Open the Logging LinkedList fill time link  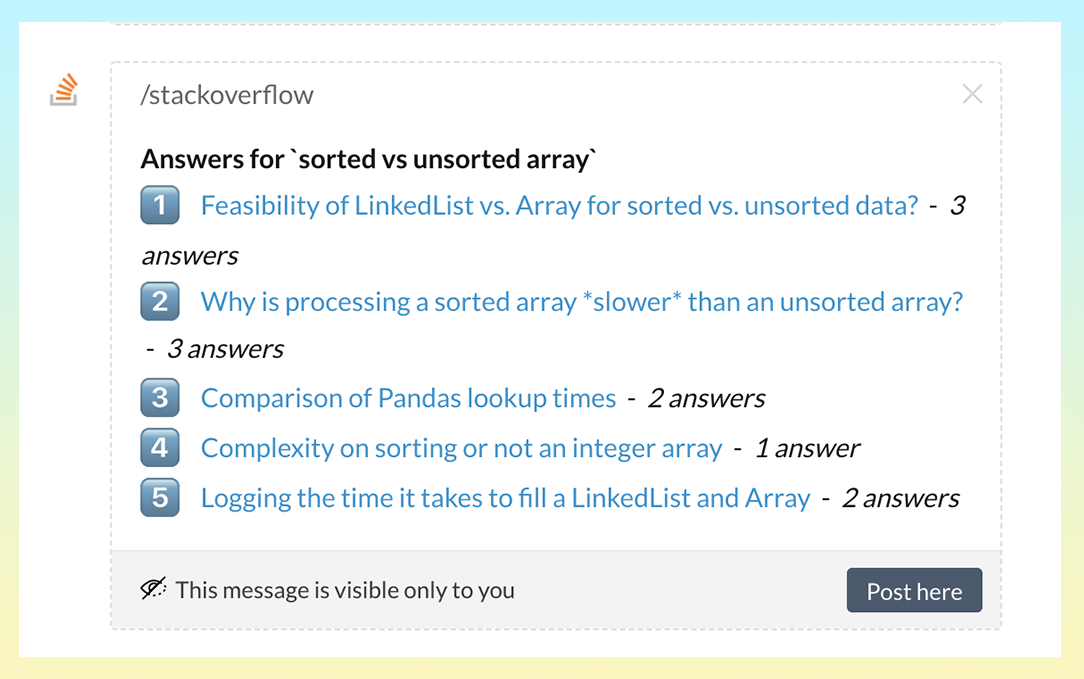pos(505,498)
